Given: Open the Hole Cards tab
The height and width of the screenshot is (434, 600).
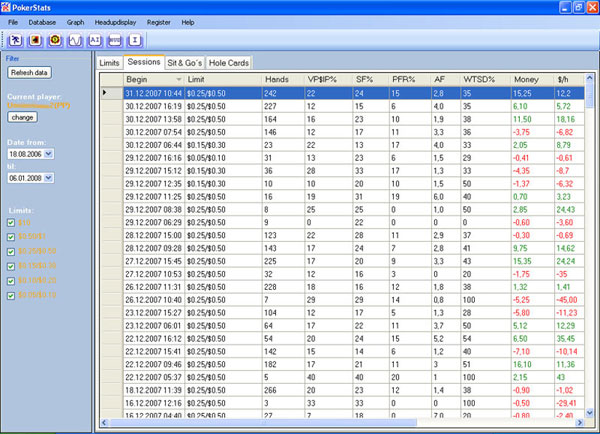Looking at the screenshot, I should click(x=229, y=63).
